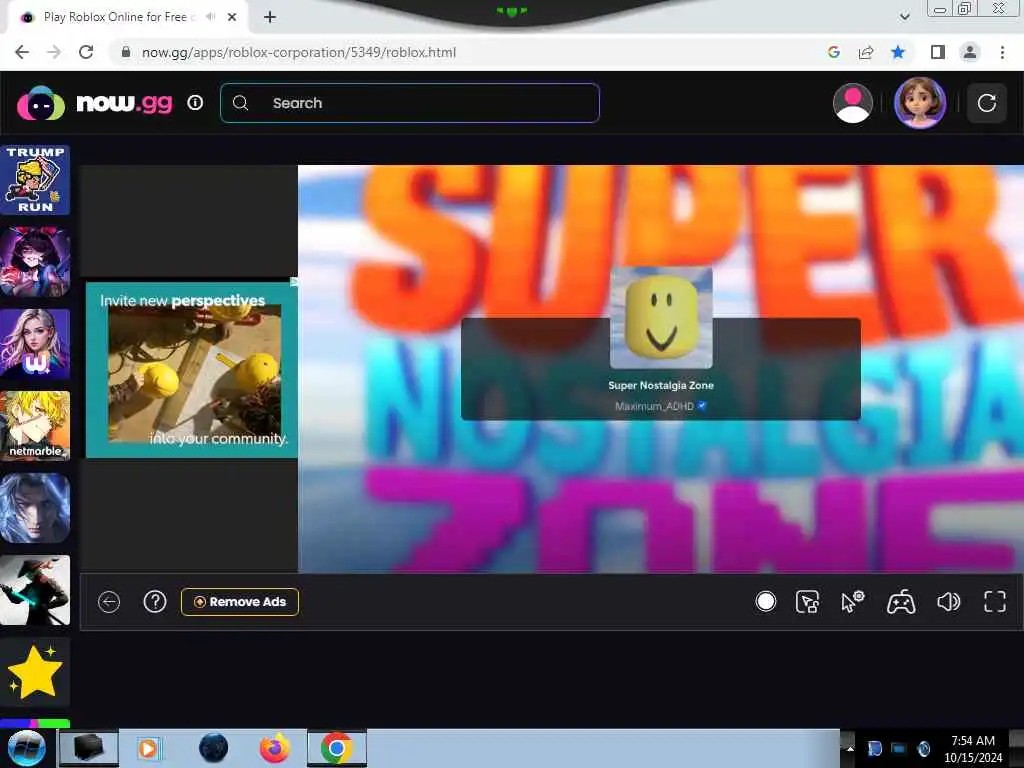
Task: Click the now.gg reload game button
Action: pyautogui.click(x=987, y=103)
